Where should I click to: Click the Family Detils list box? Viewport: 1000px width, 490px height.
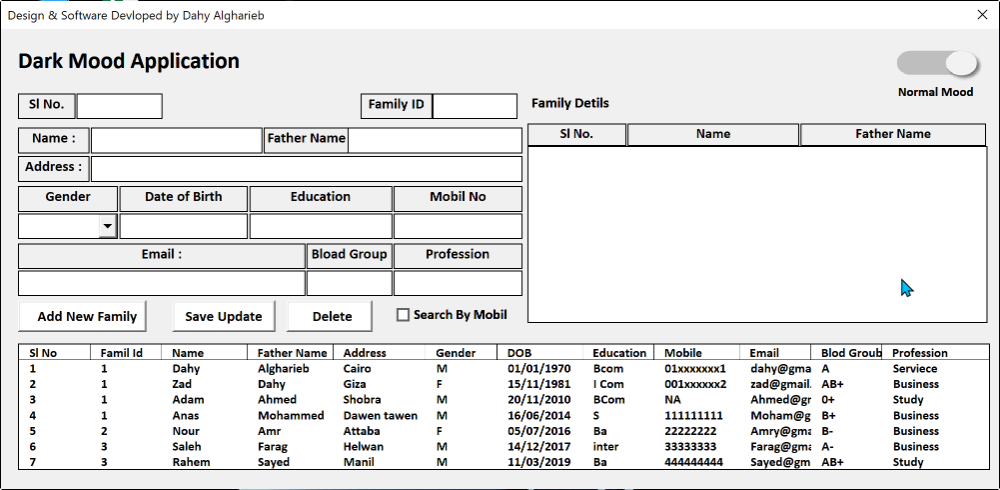(757, 234)
